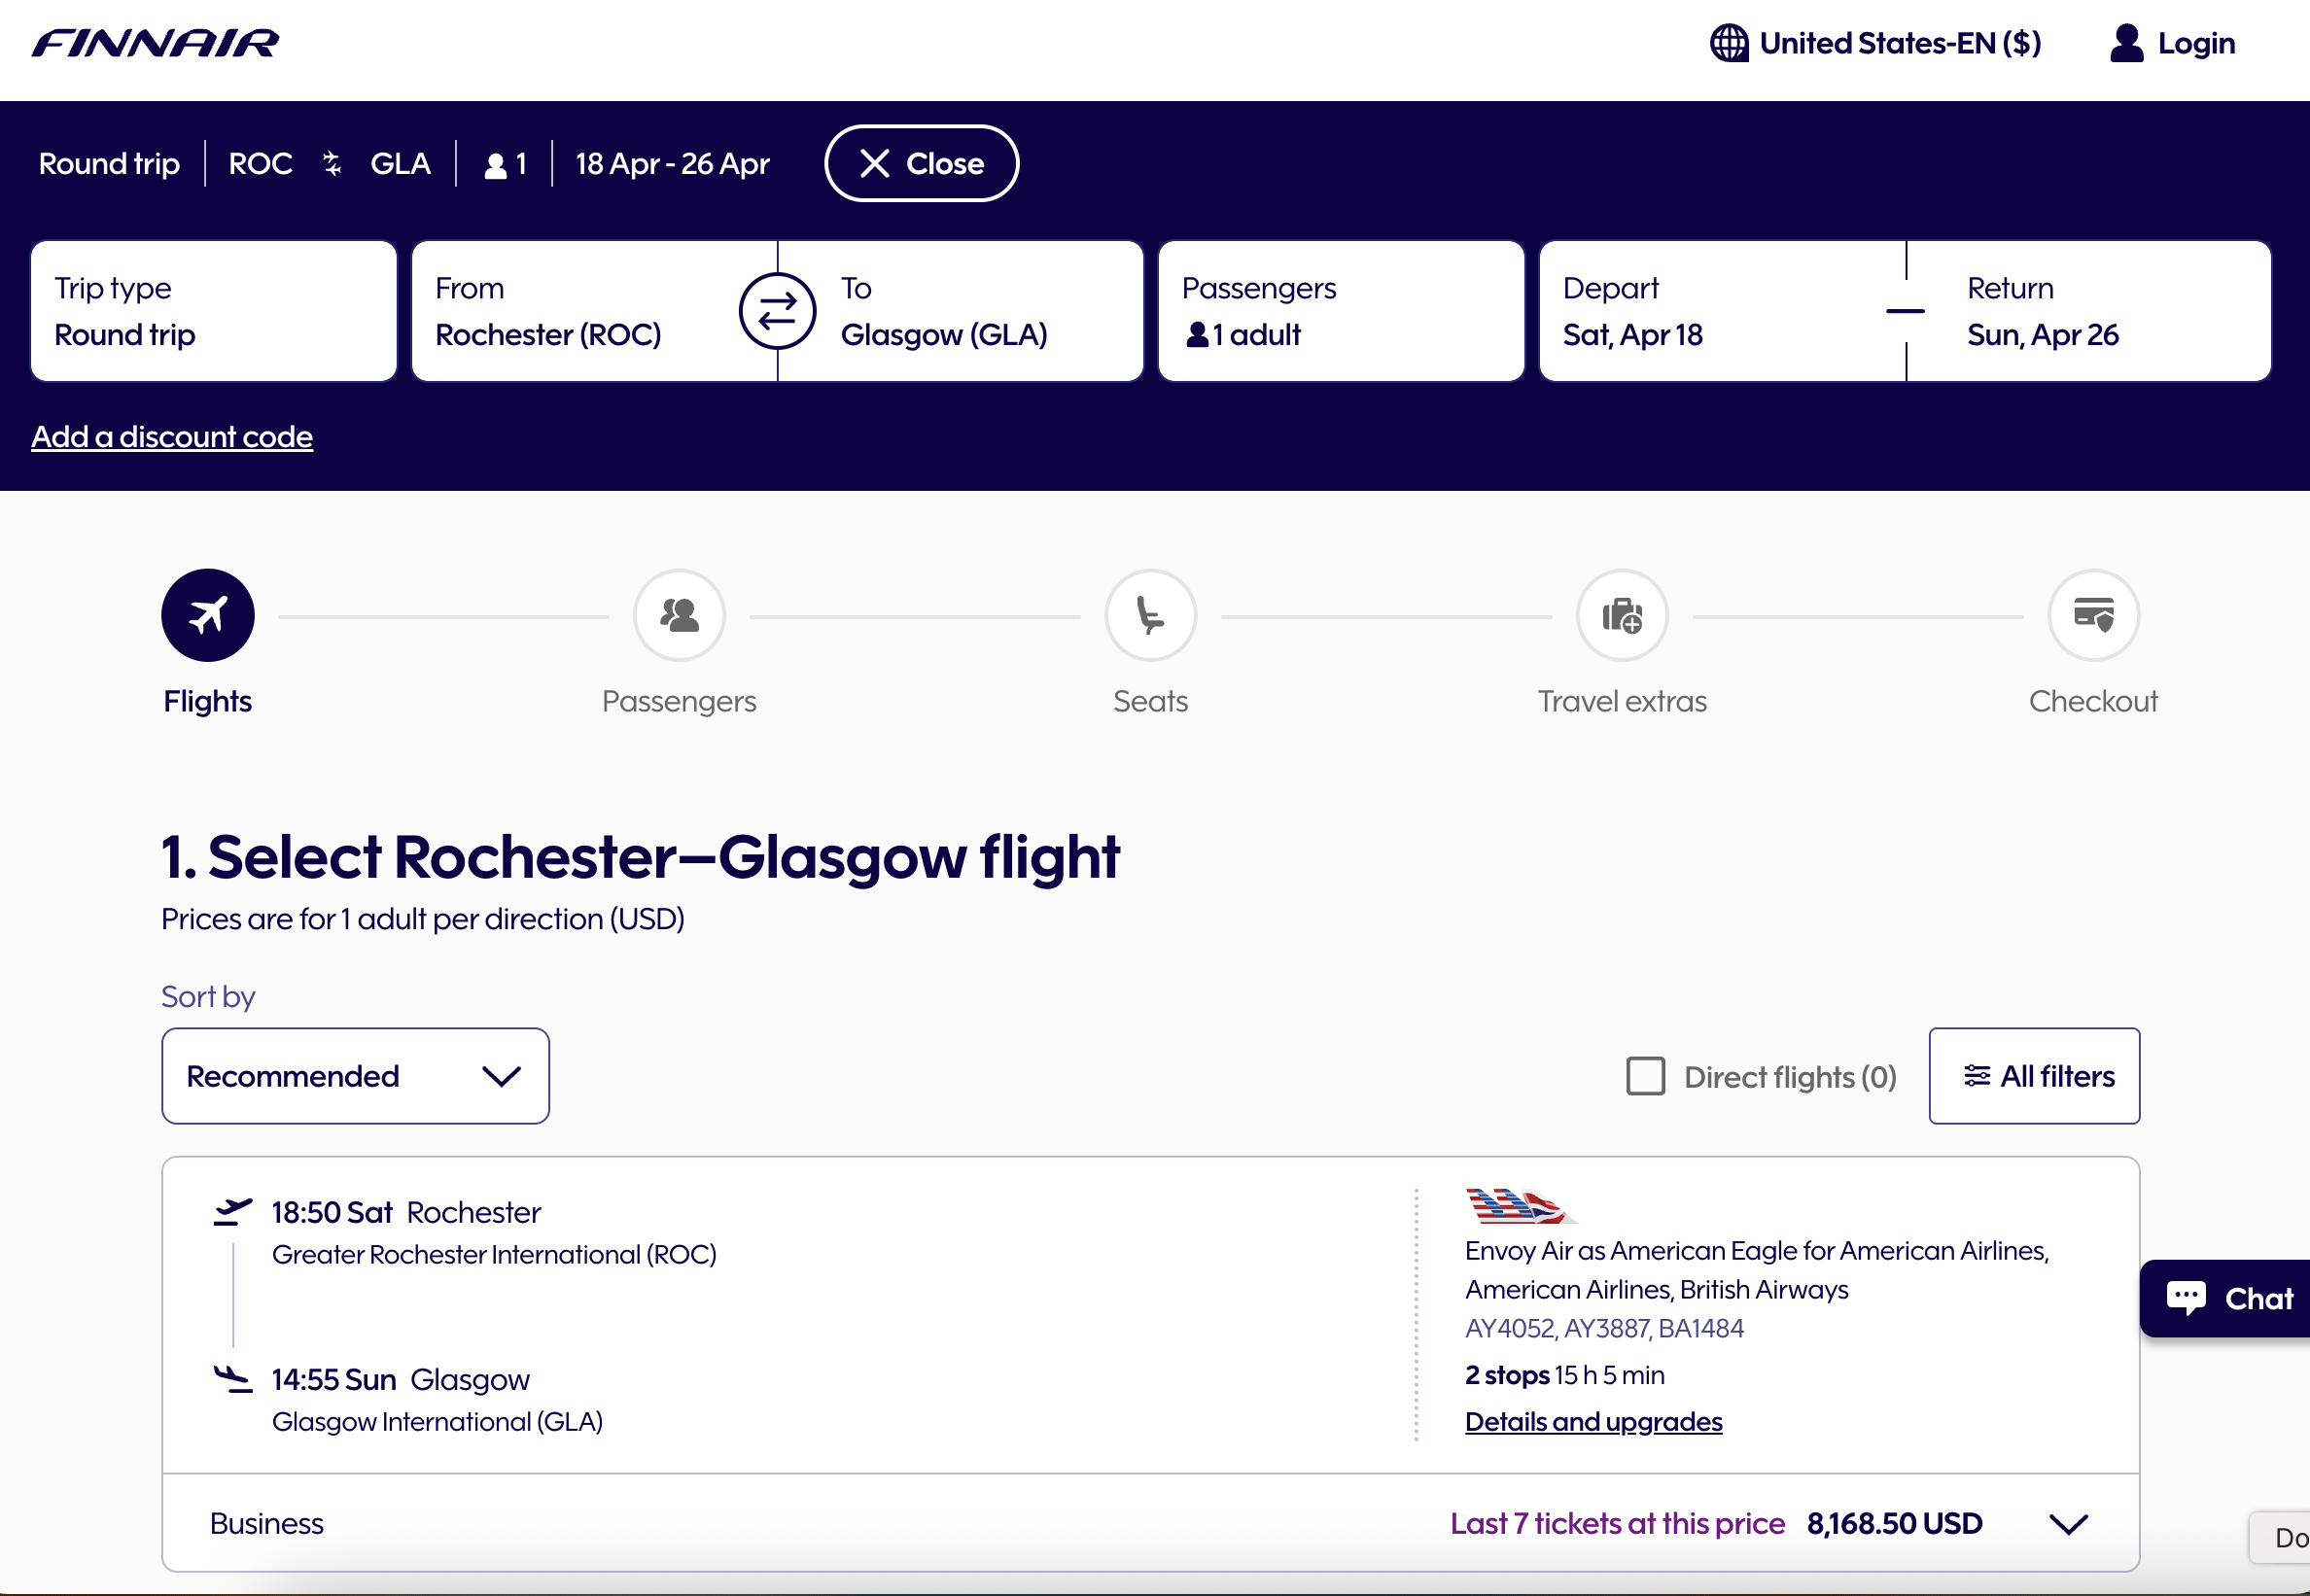Viewport: 2310px width, 1596px height.
Task: Open All filters button
Action: 2034,1076
